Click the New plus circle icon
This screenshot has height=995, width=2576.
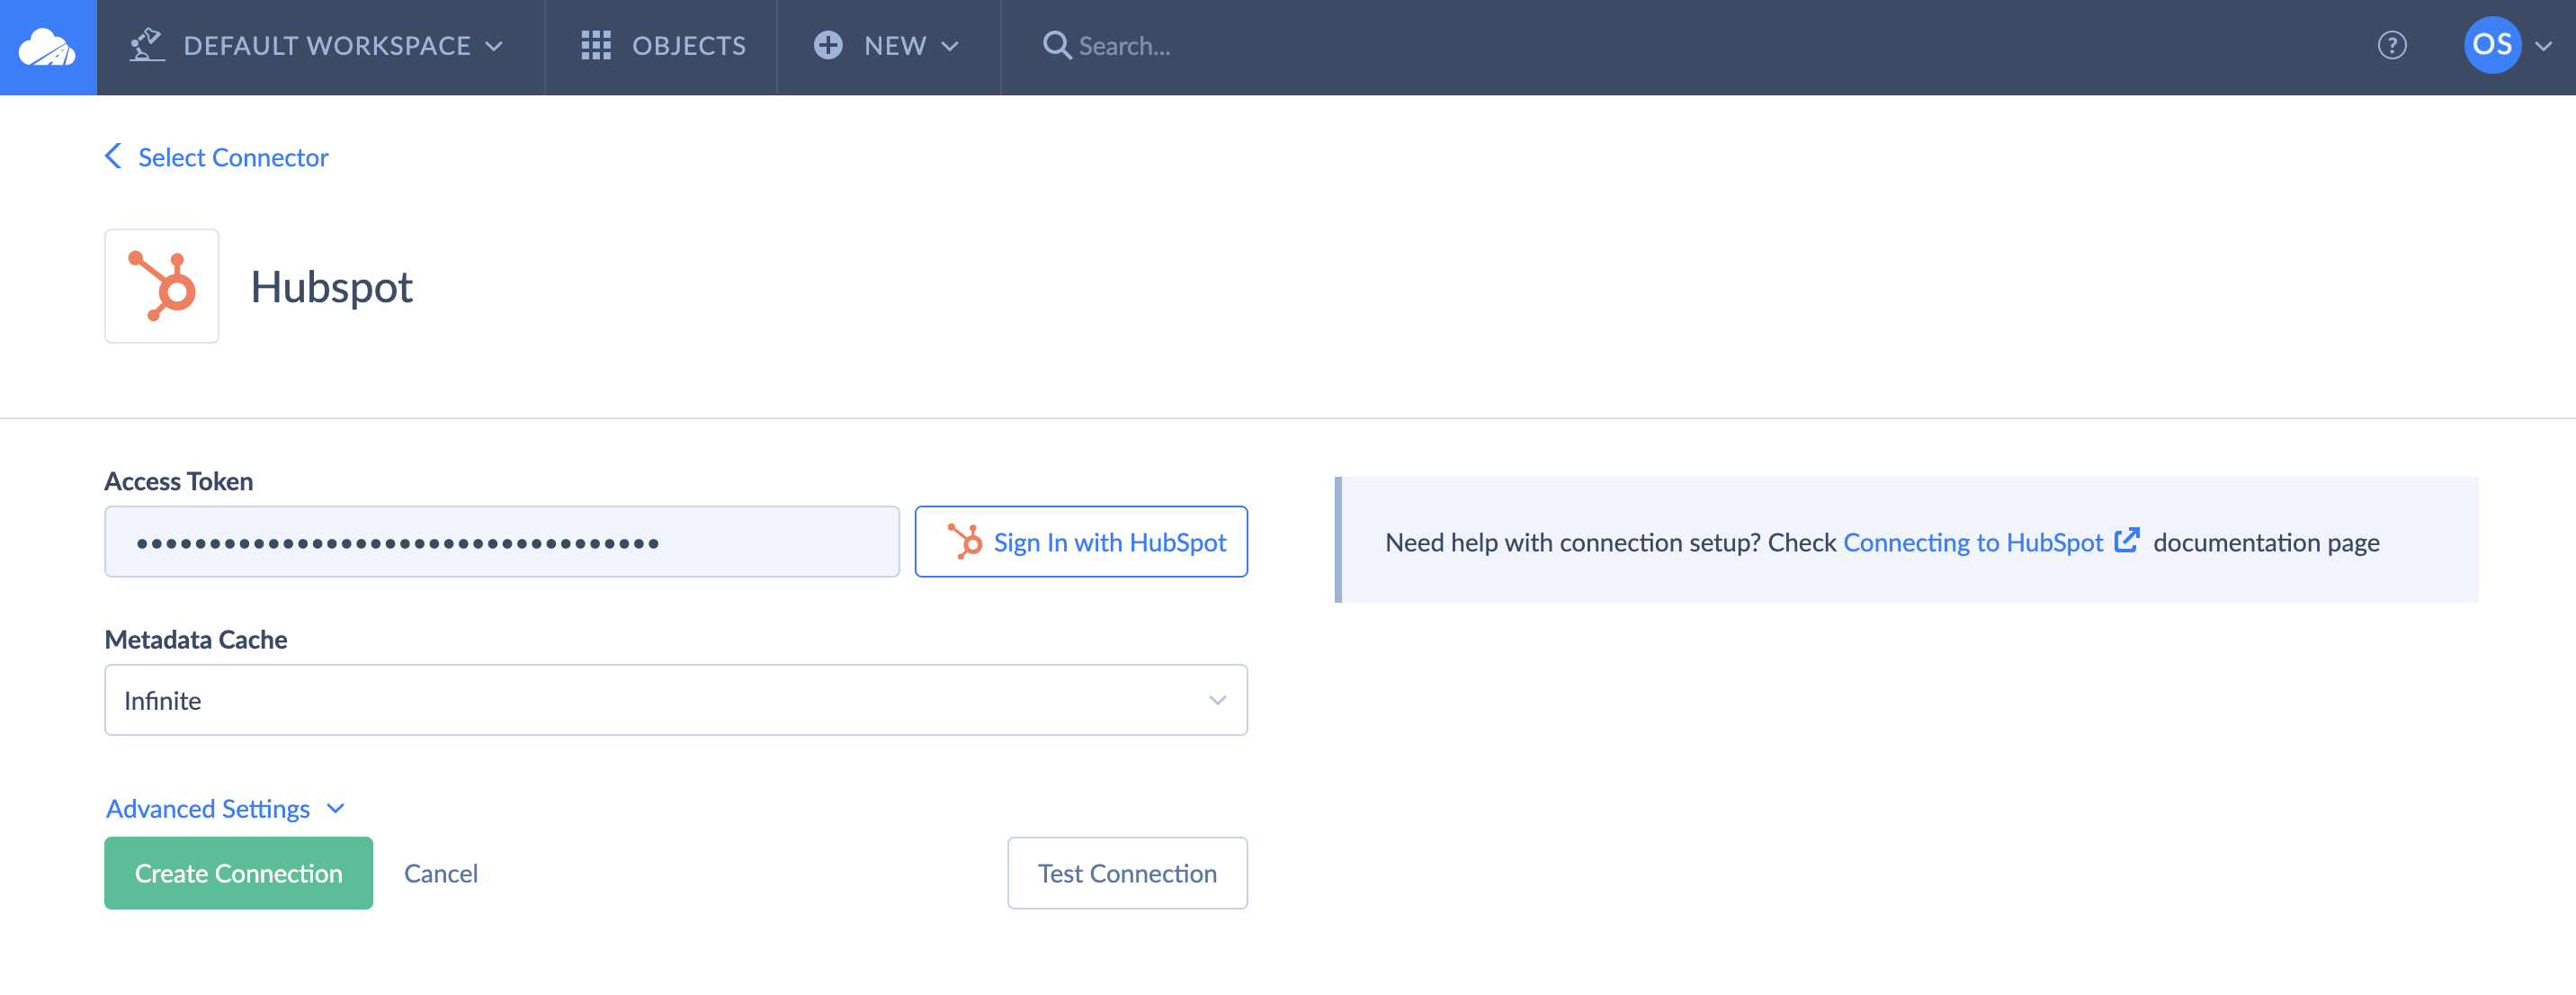[827, 45]
